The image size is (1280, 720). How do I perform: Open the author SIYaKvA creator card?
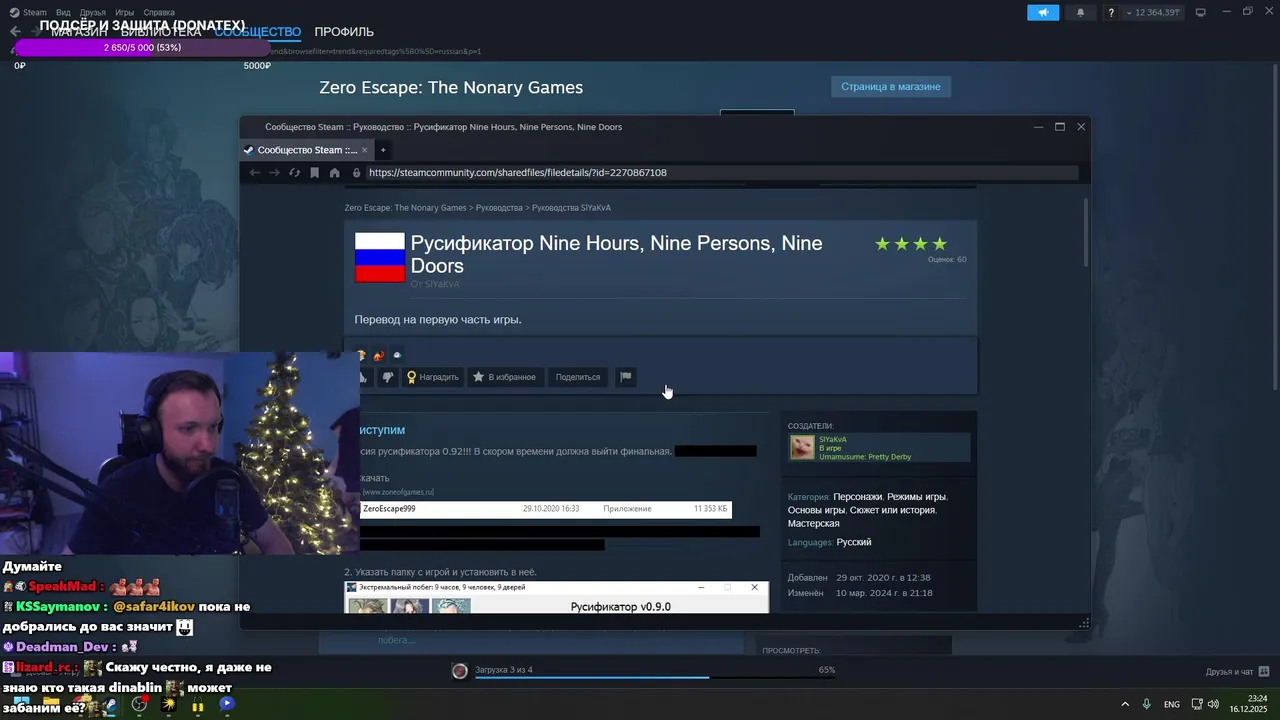pyautogui.click(x=878, y=447)
